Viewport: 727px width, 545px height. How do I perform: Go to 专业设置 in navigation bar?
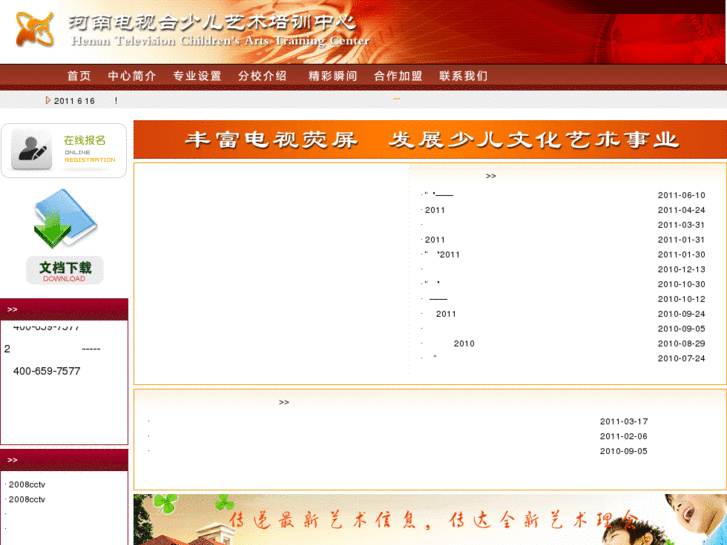[197, 76]
